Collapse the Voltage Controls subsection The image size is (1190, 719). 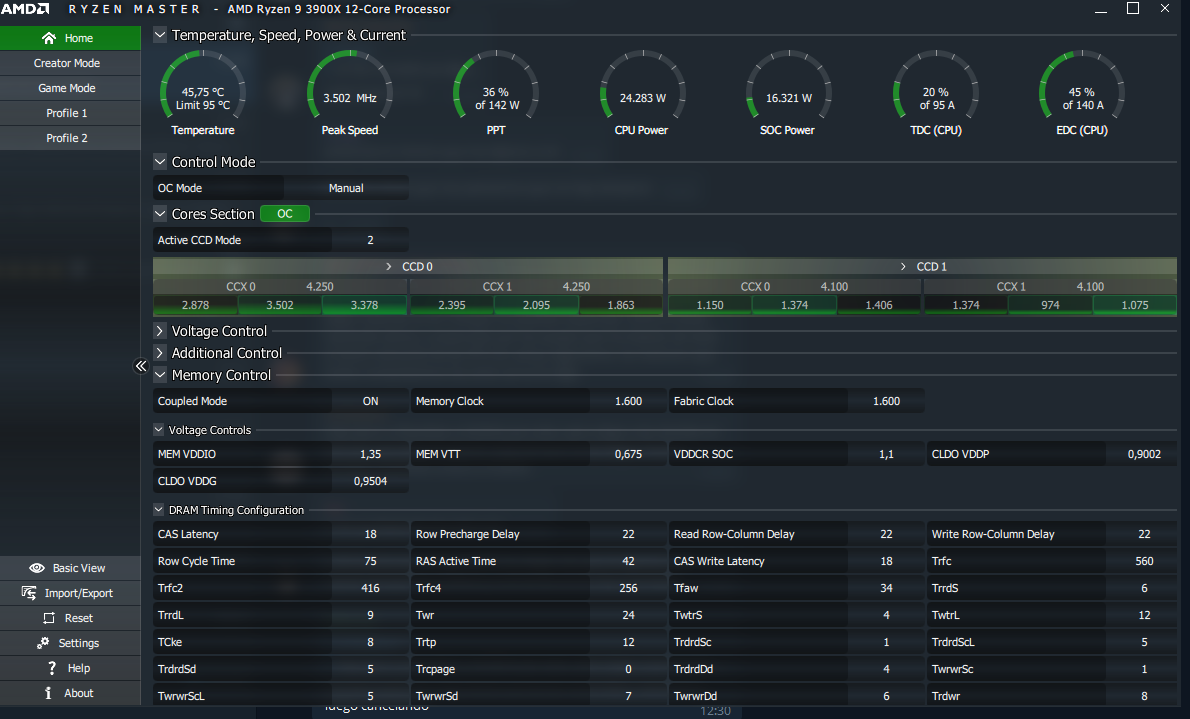point(159,430)
